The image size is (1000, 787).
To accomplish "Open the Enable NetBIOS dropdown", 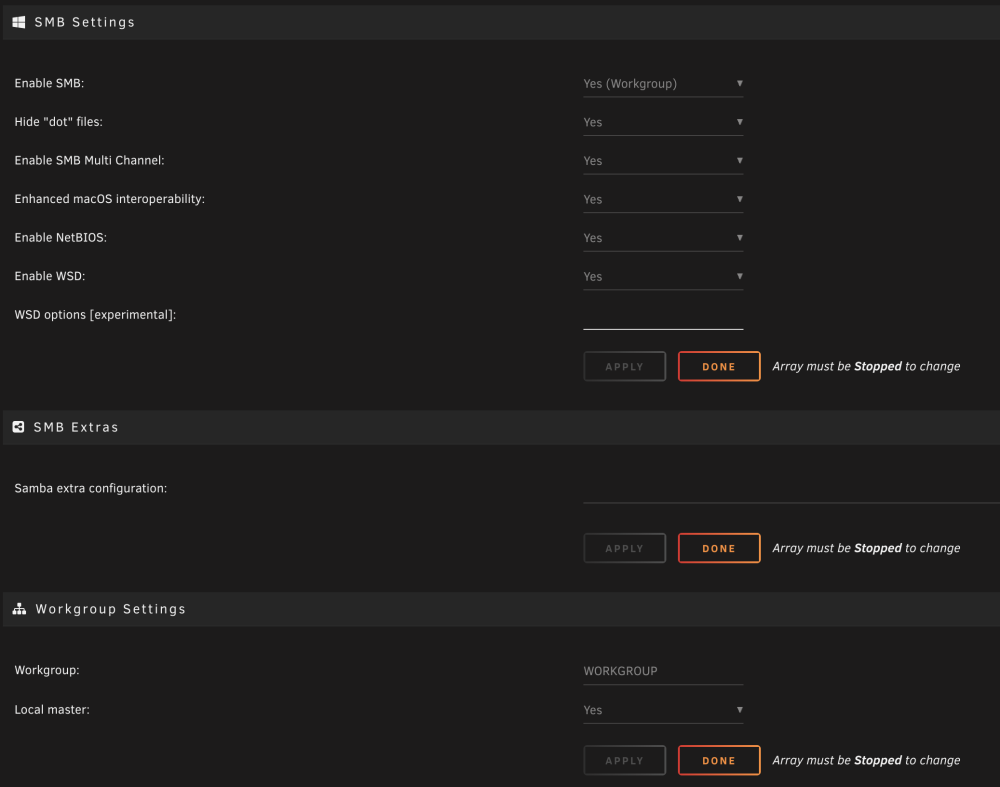I will pos(663,238).
